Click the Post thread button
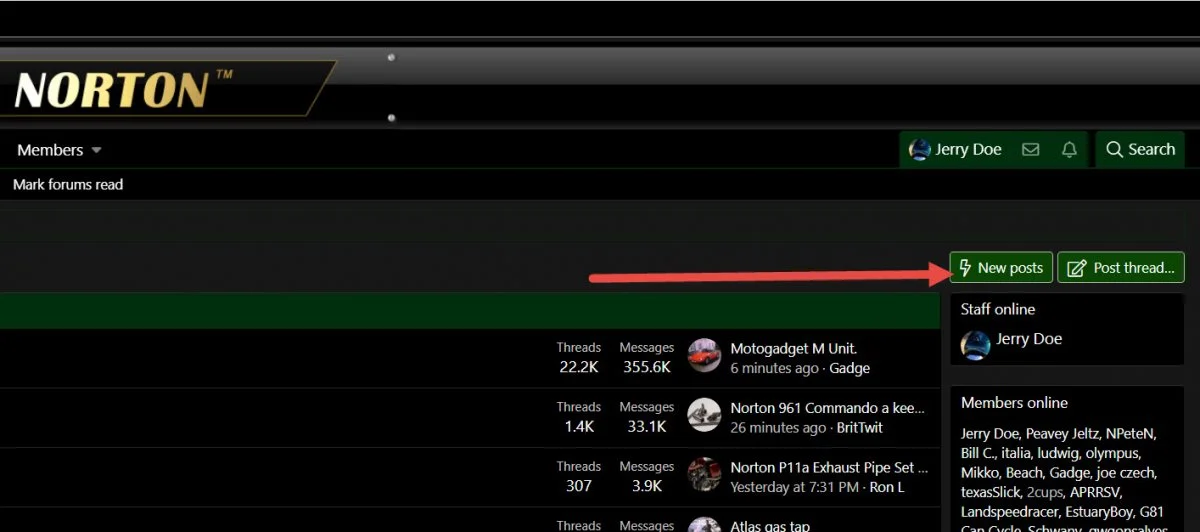Image resolution: width=1200 pixels, height=532 pixels. pos(1121,268)
